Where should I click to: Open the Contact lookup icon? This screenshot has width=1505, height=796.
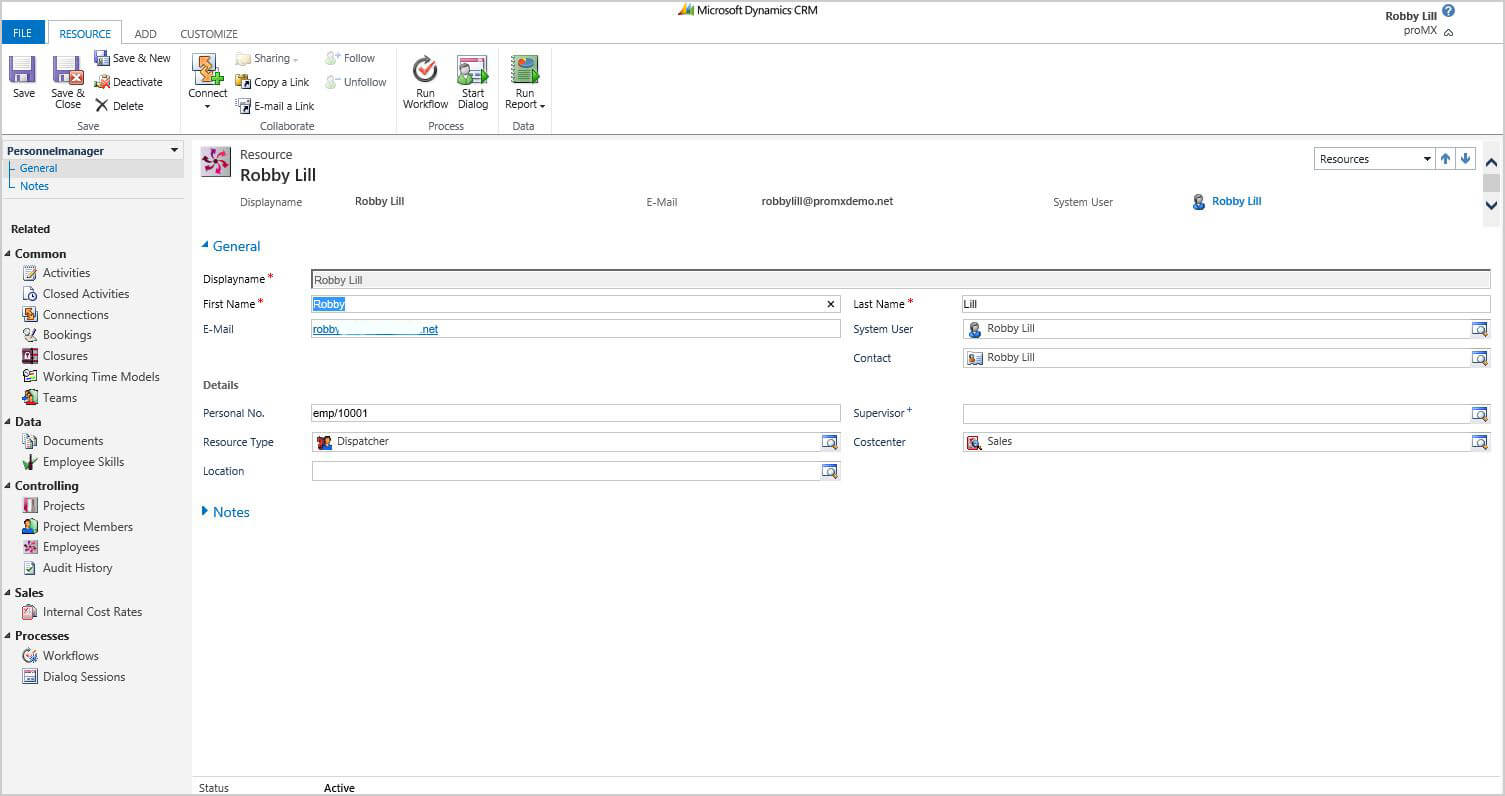click(1480, 358)
